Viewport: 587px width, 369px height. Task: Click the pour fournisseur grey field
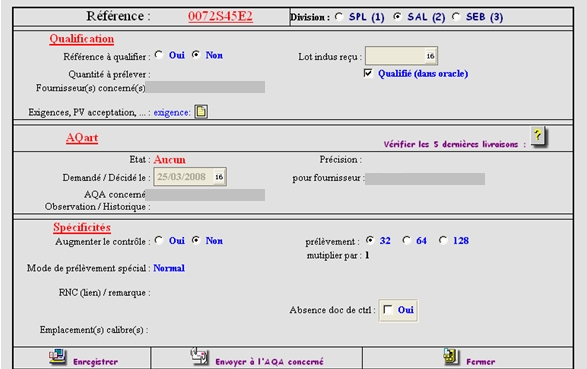(425, 179)
